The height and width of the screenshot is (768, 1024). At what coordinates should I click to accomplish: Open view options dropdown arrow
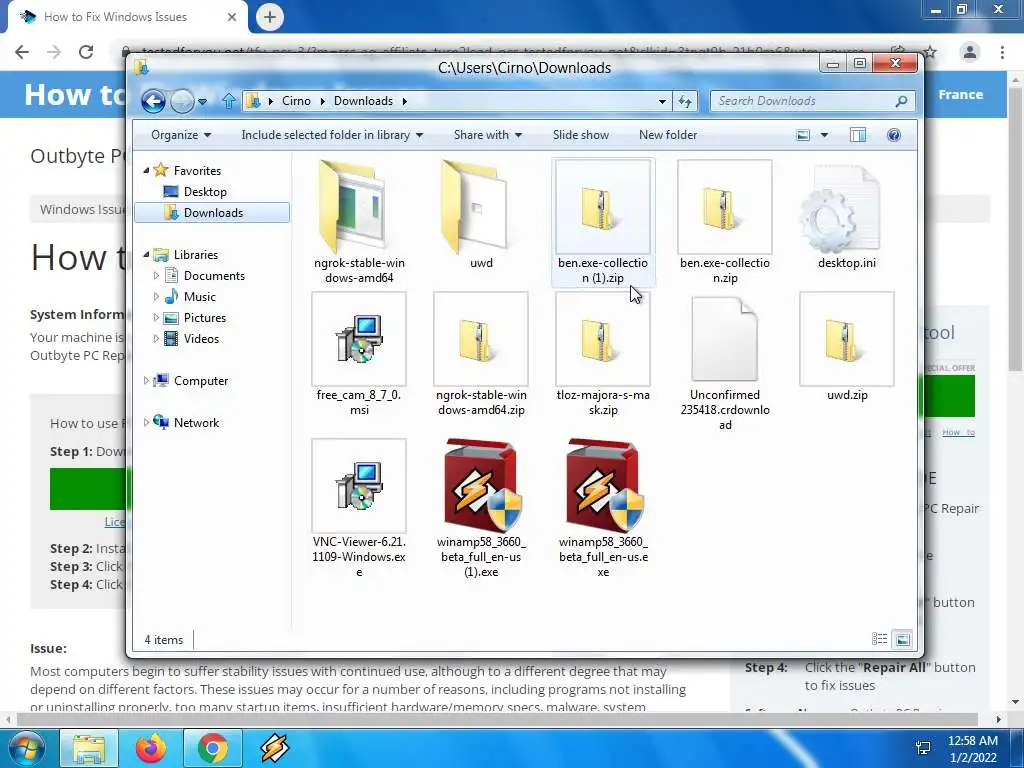click(x=824, y=135)
